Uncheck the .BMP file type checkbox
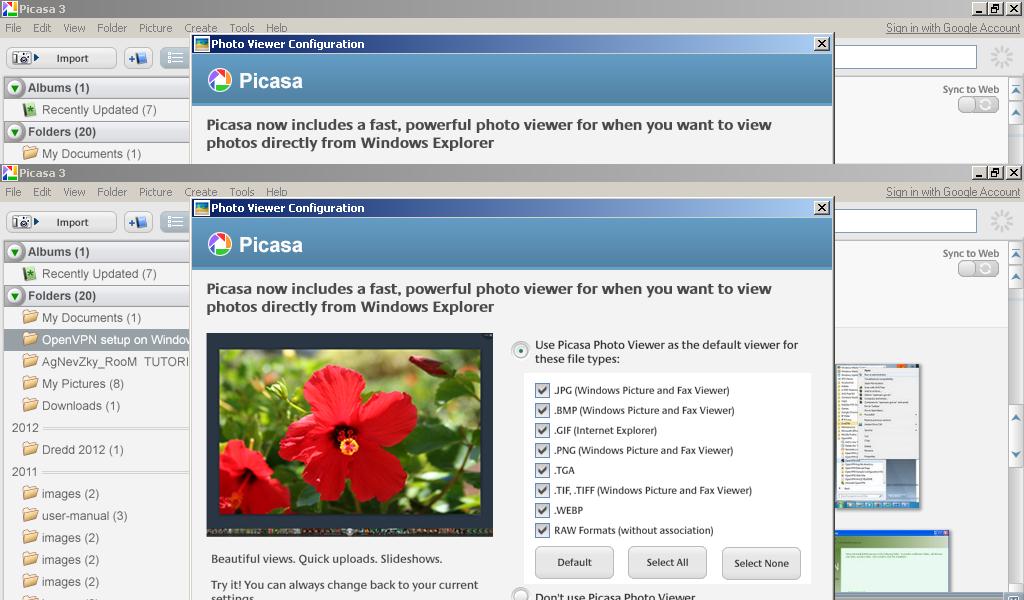This screenshot has height=600, width=1024. pos(542,410)
